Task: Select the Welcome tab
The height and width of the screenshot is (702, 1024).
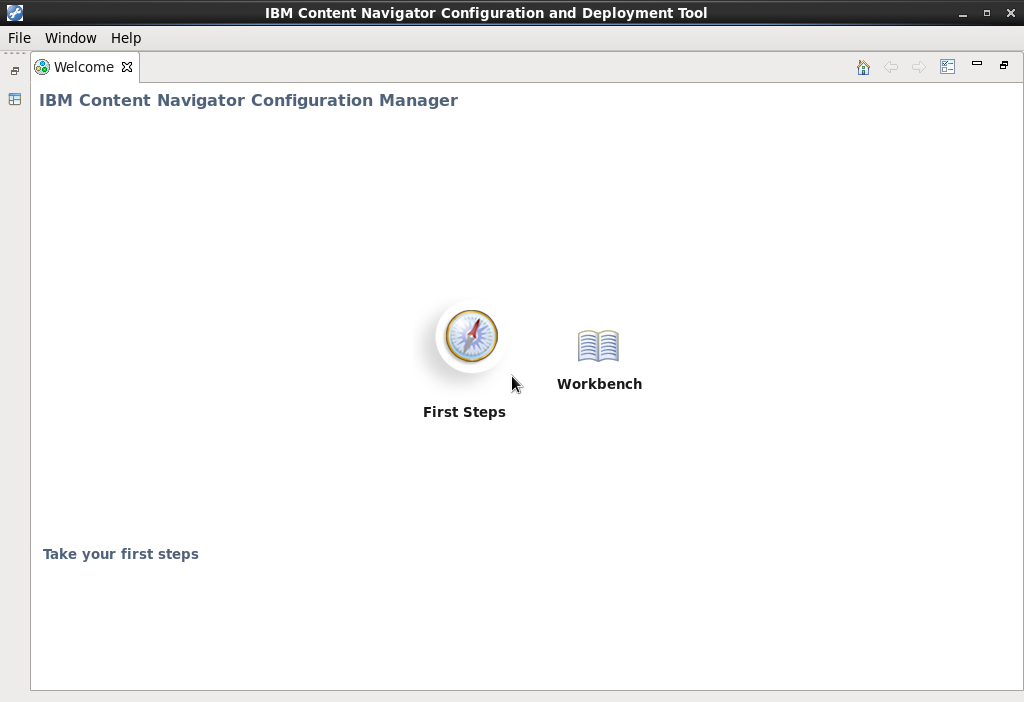Action: (x=83, y=66)
